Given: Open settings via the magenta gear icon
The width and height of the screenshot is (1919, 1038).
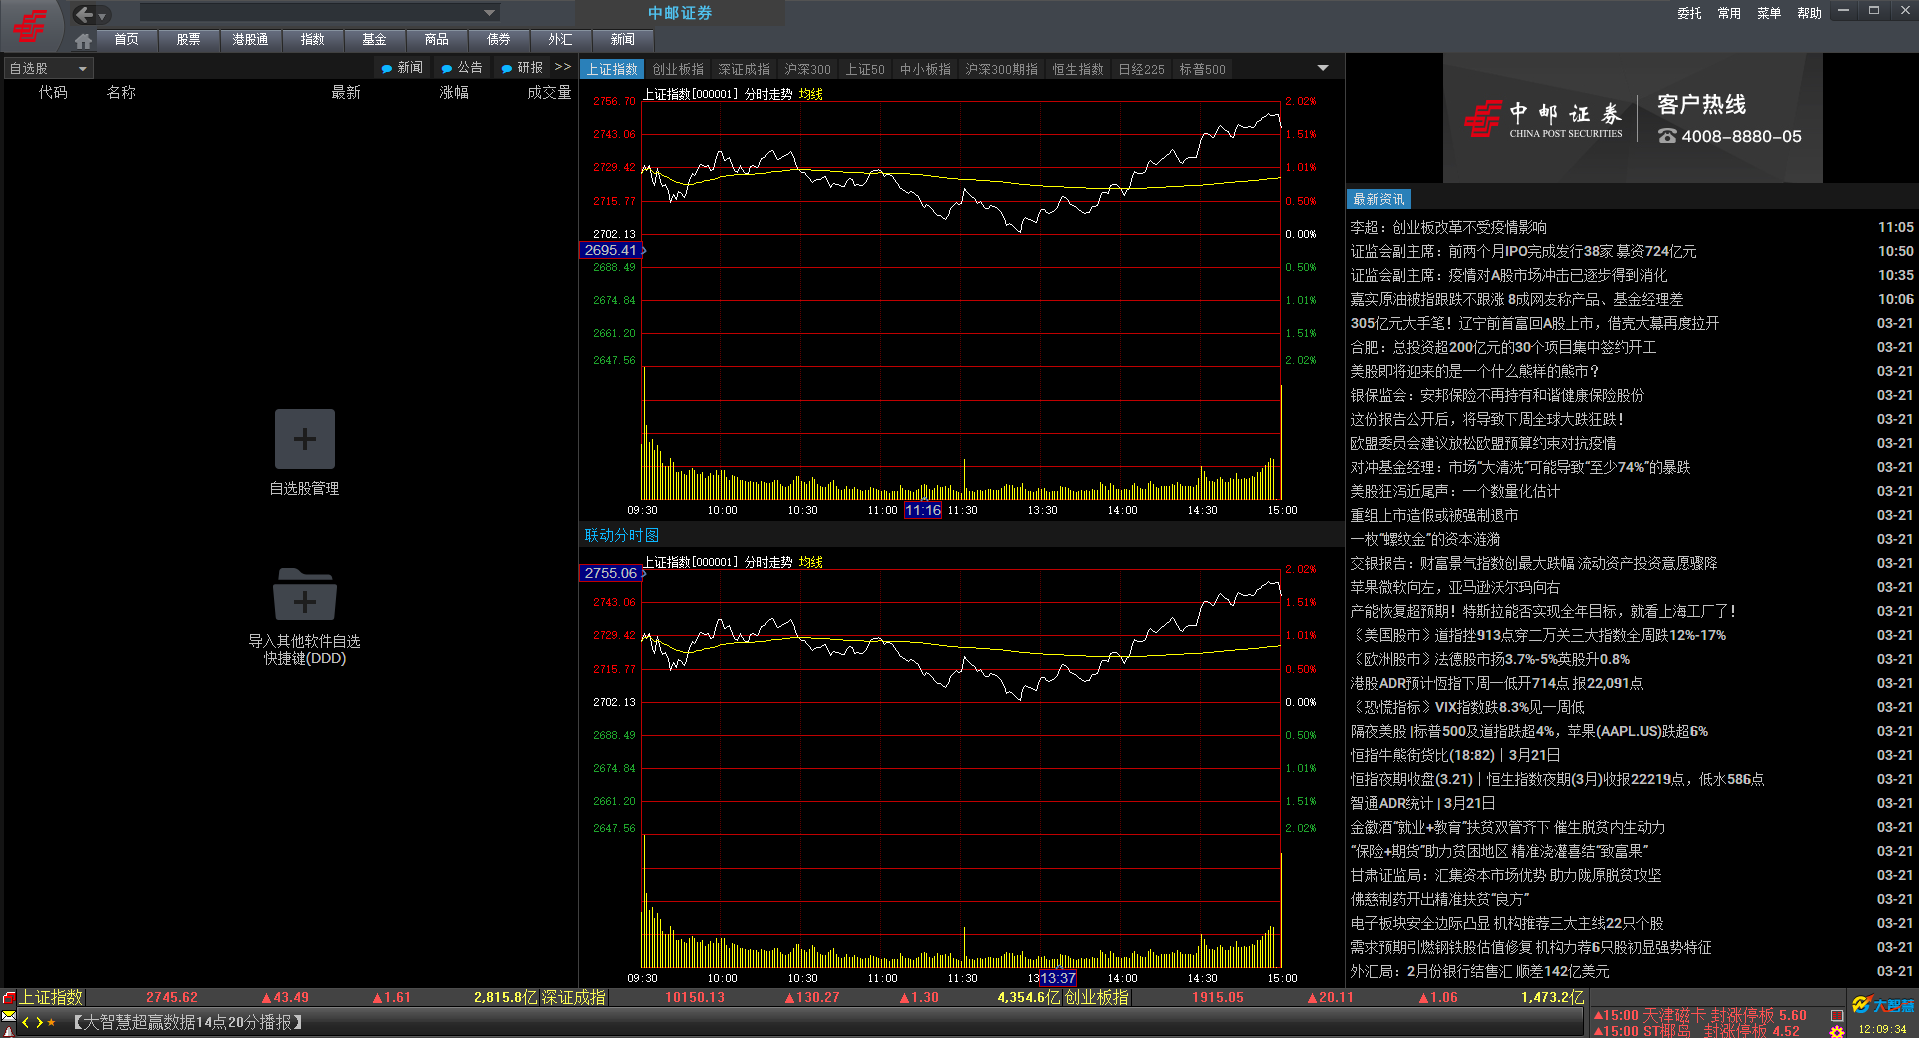Looking at the screenshot, I should tap(1837, 1031).
